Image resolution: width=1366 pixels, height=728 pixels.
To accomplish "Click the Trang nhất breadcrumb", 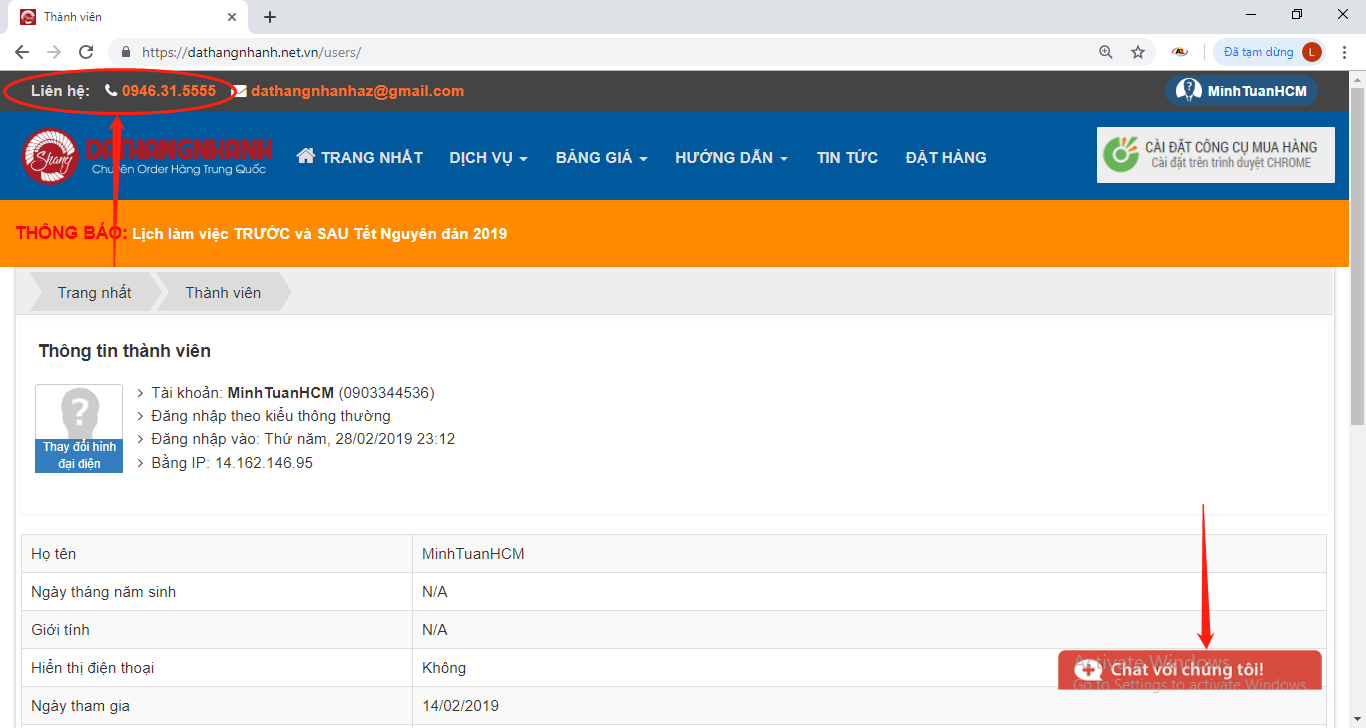I will [94, 293].
